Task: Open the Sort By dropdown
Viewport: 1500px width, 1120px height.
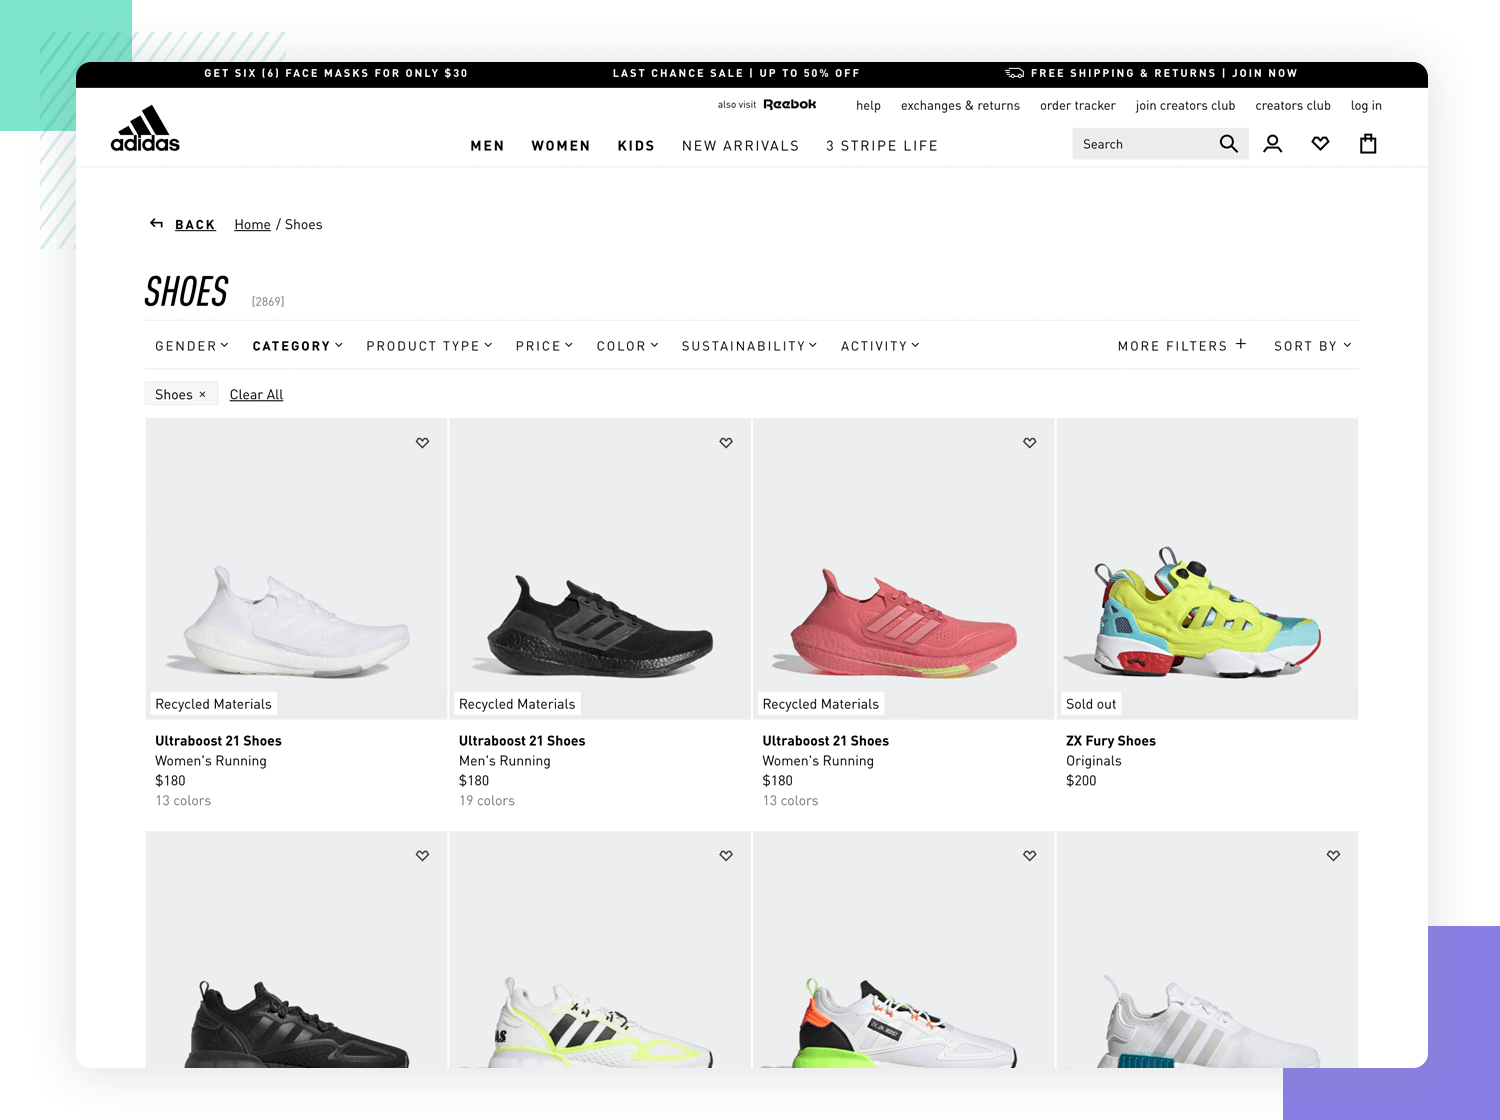Action: [x=1313, y=346]
